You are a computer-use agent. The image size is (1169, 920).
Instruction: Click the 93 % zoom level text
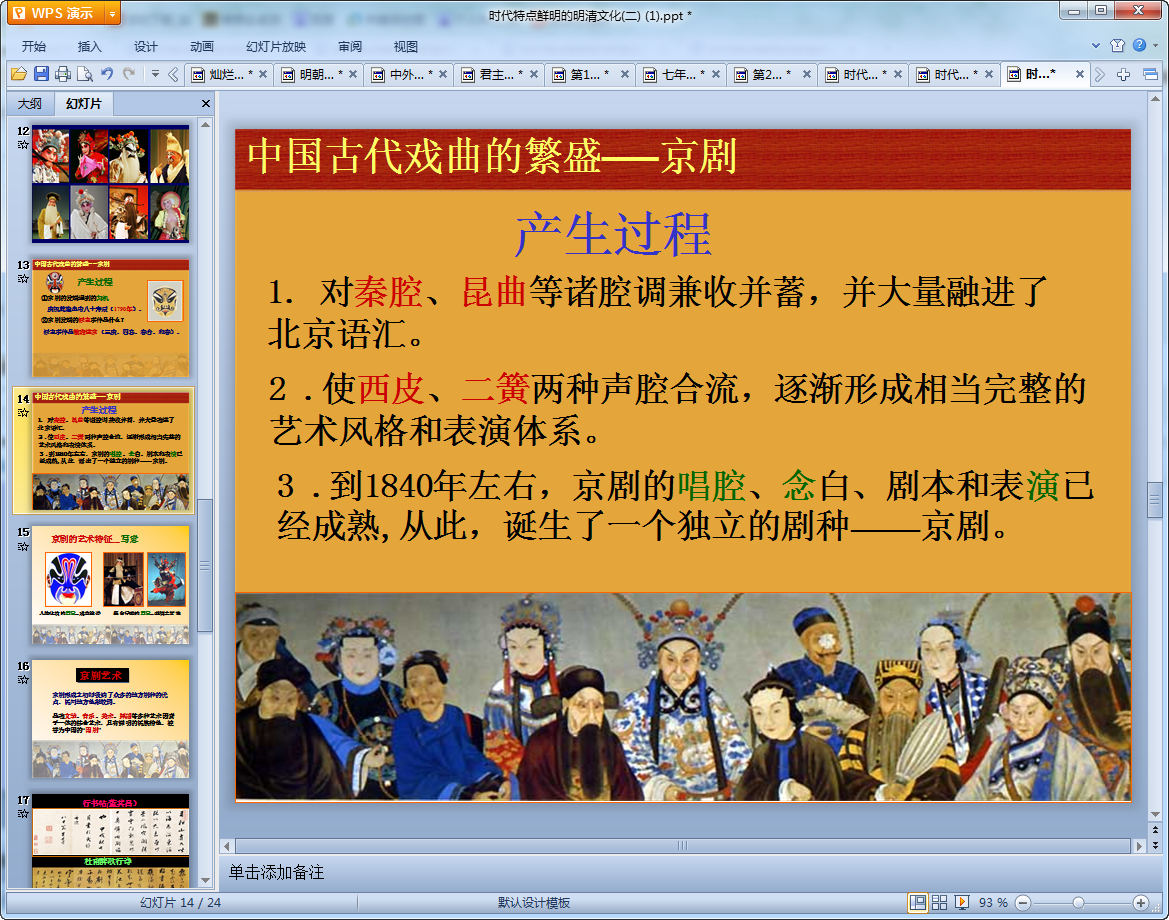[x=993, y=903]
